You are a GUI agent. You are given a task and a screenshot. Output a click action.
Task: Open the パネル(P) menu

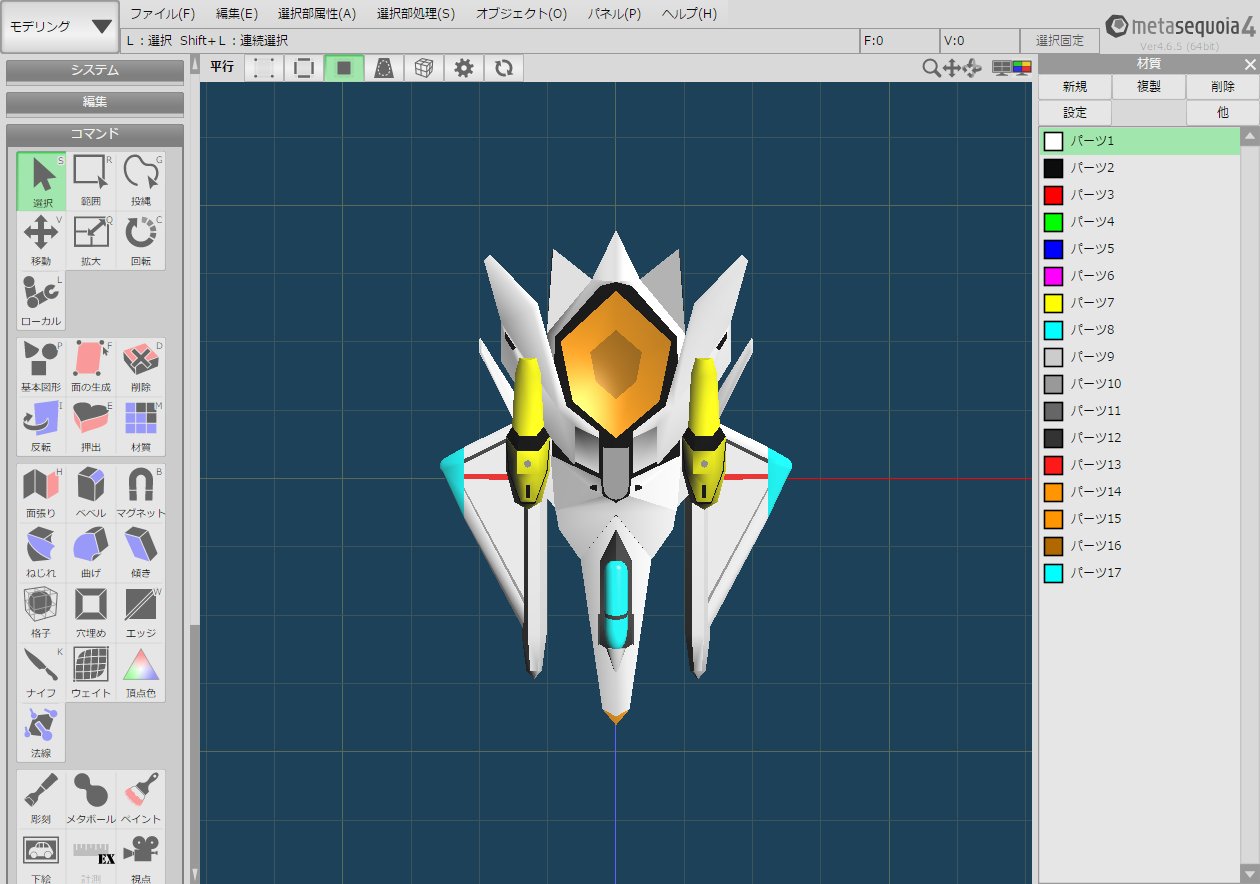[614, 14]
